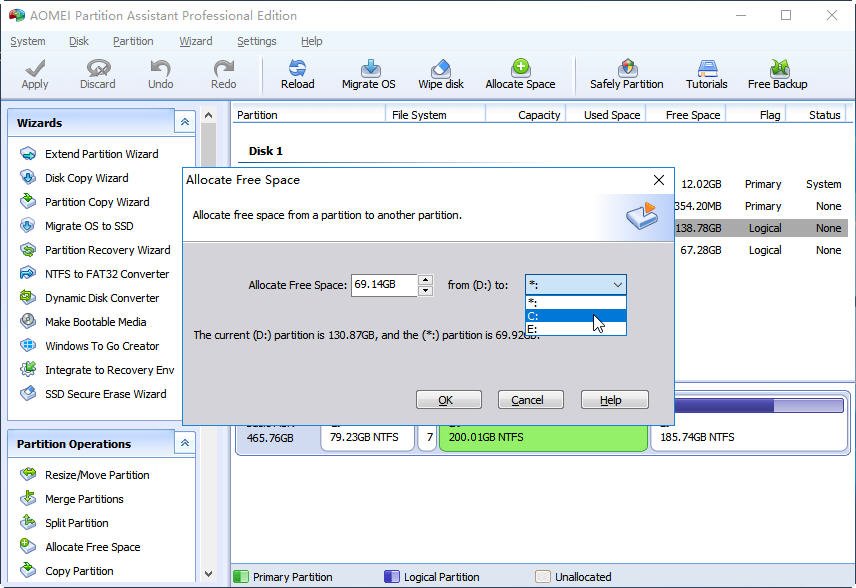Viewport: 856px width, 588px height.
Task: Collapse the Wizards panel
Action: coord(185,122)
